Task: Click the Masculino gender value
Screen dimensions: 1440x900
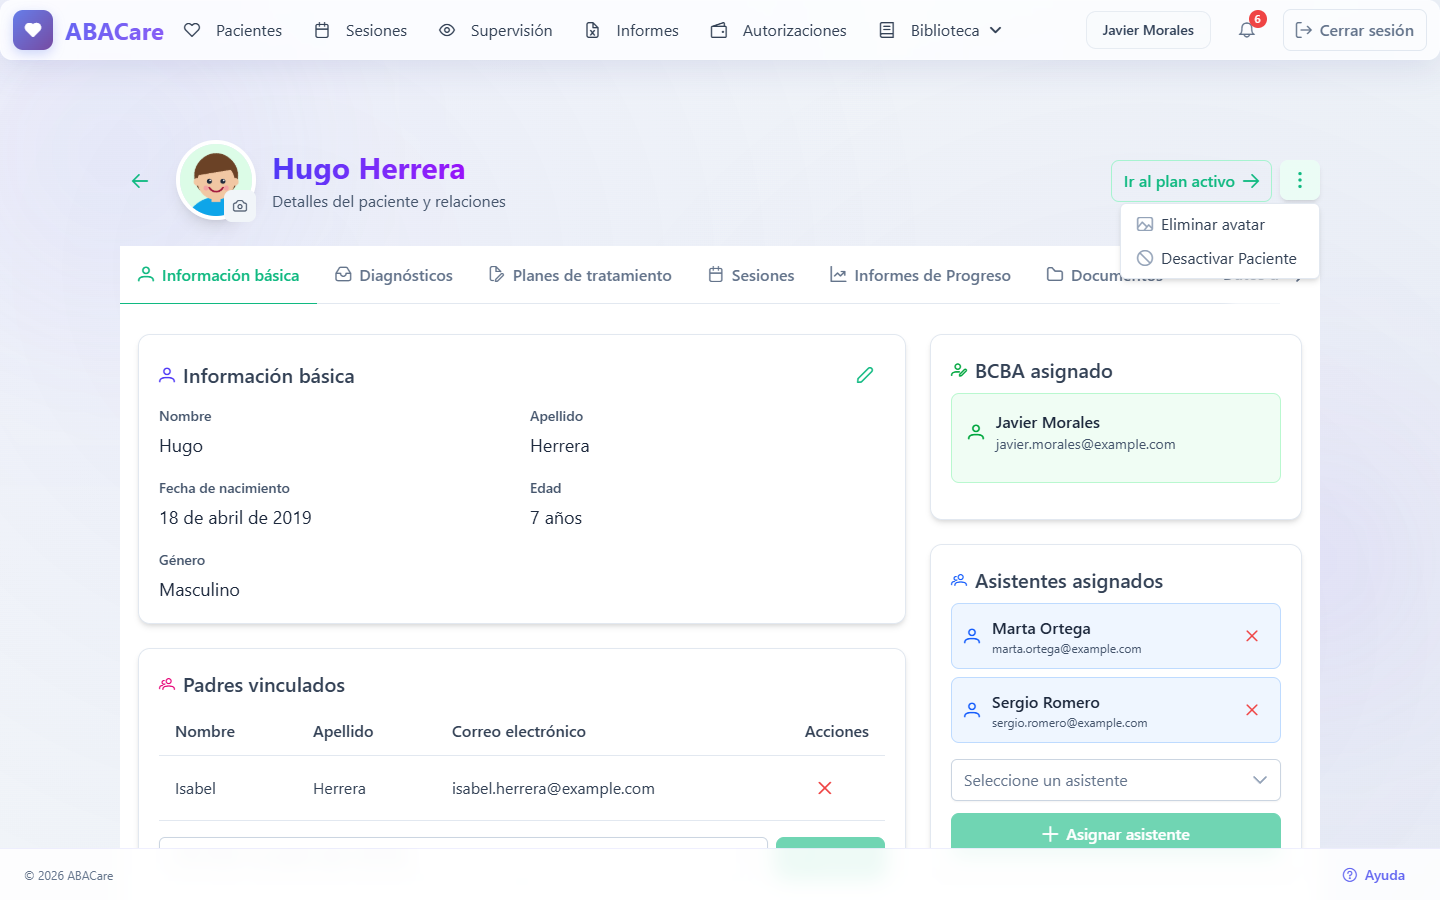Action: (x=199, y=590)
